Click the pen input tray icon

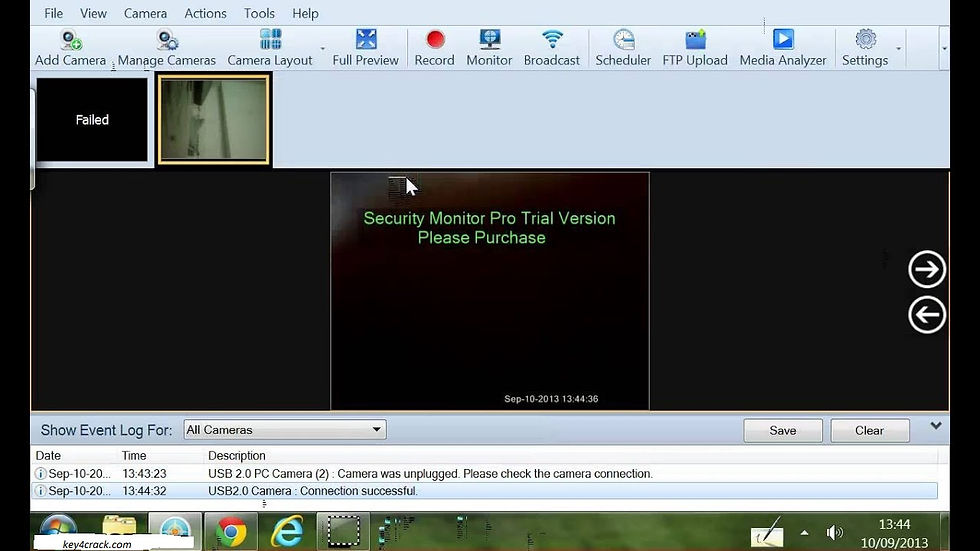tap(768, 533)
